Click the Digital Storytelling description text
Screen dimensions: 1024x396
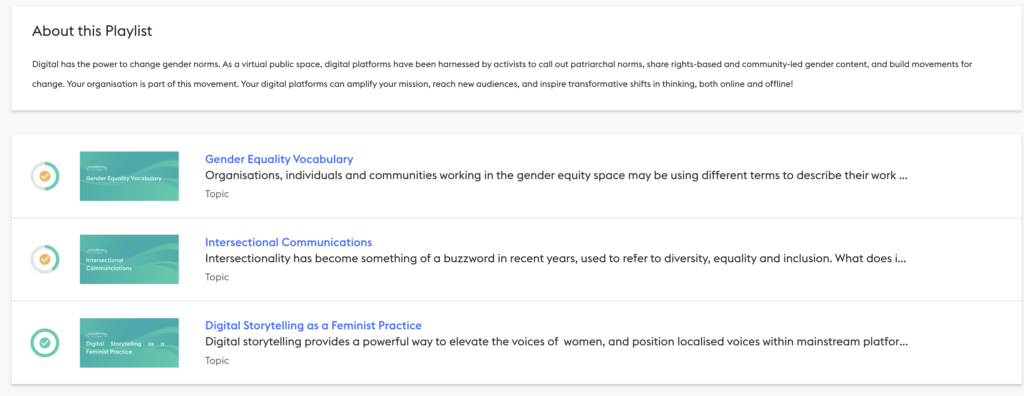[x=556, y=342]
